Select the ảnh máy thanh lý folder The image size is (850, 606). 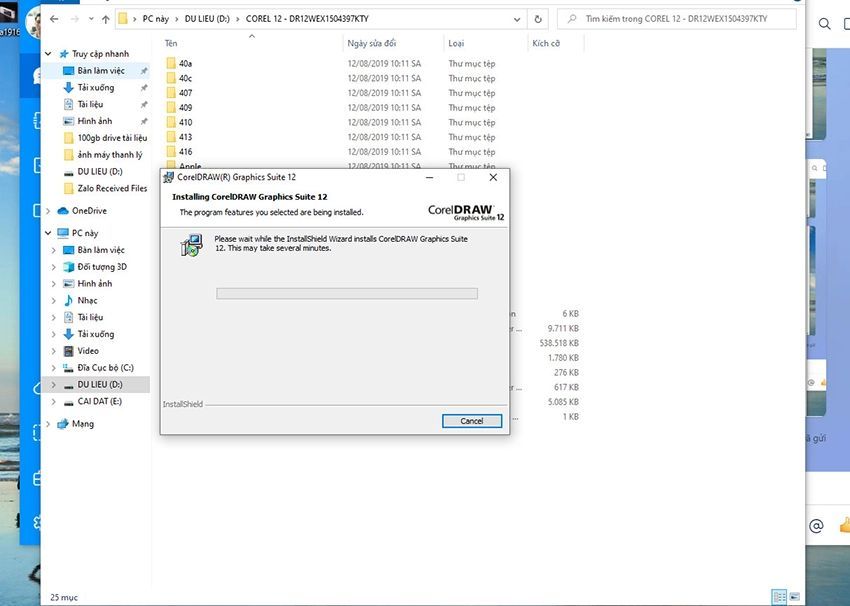110,154
